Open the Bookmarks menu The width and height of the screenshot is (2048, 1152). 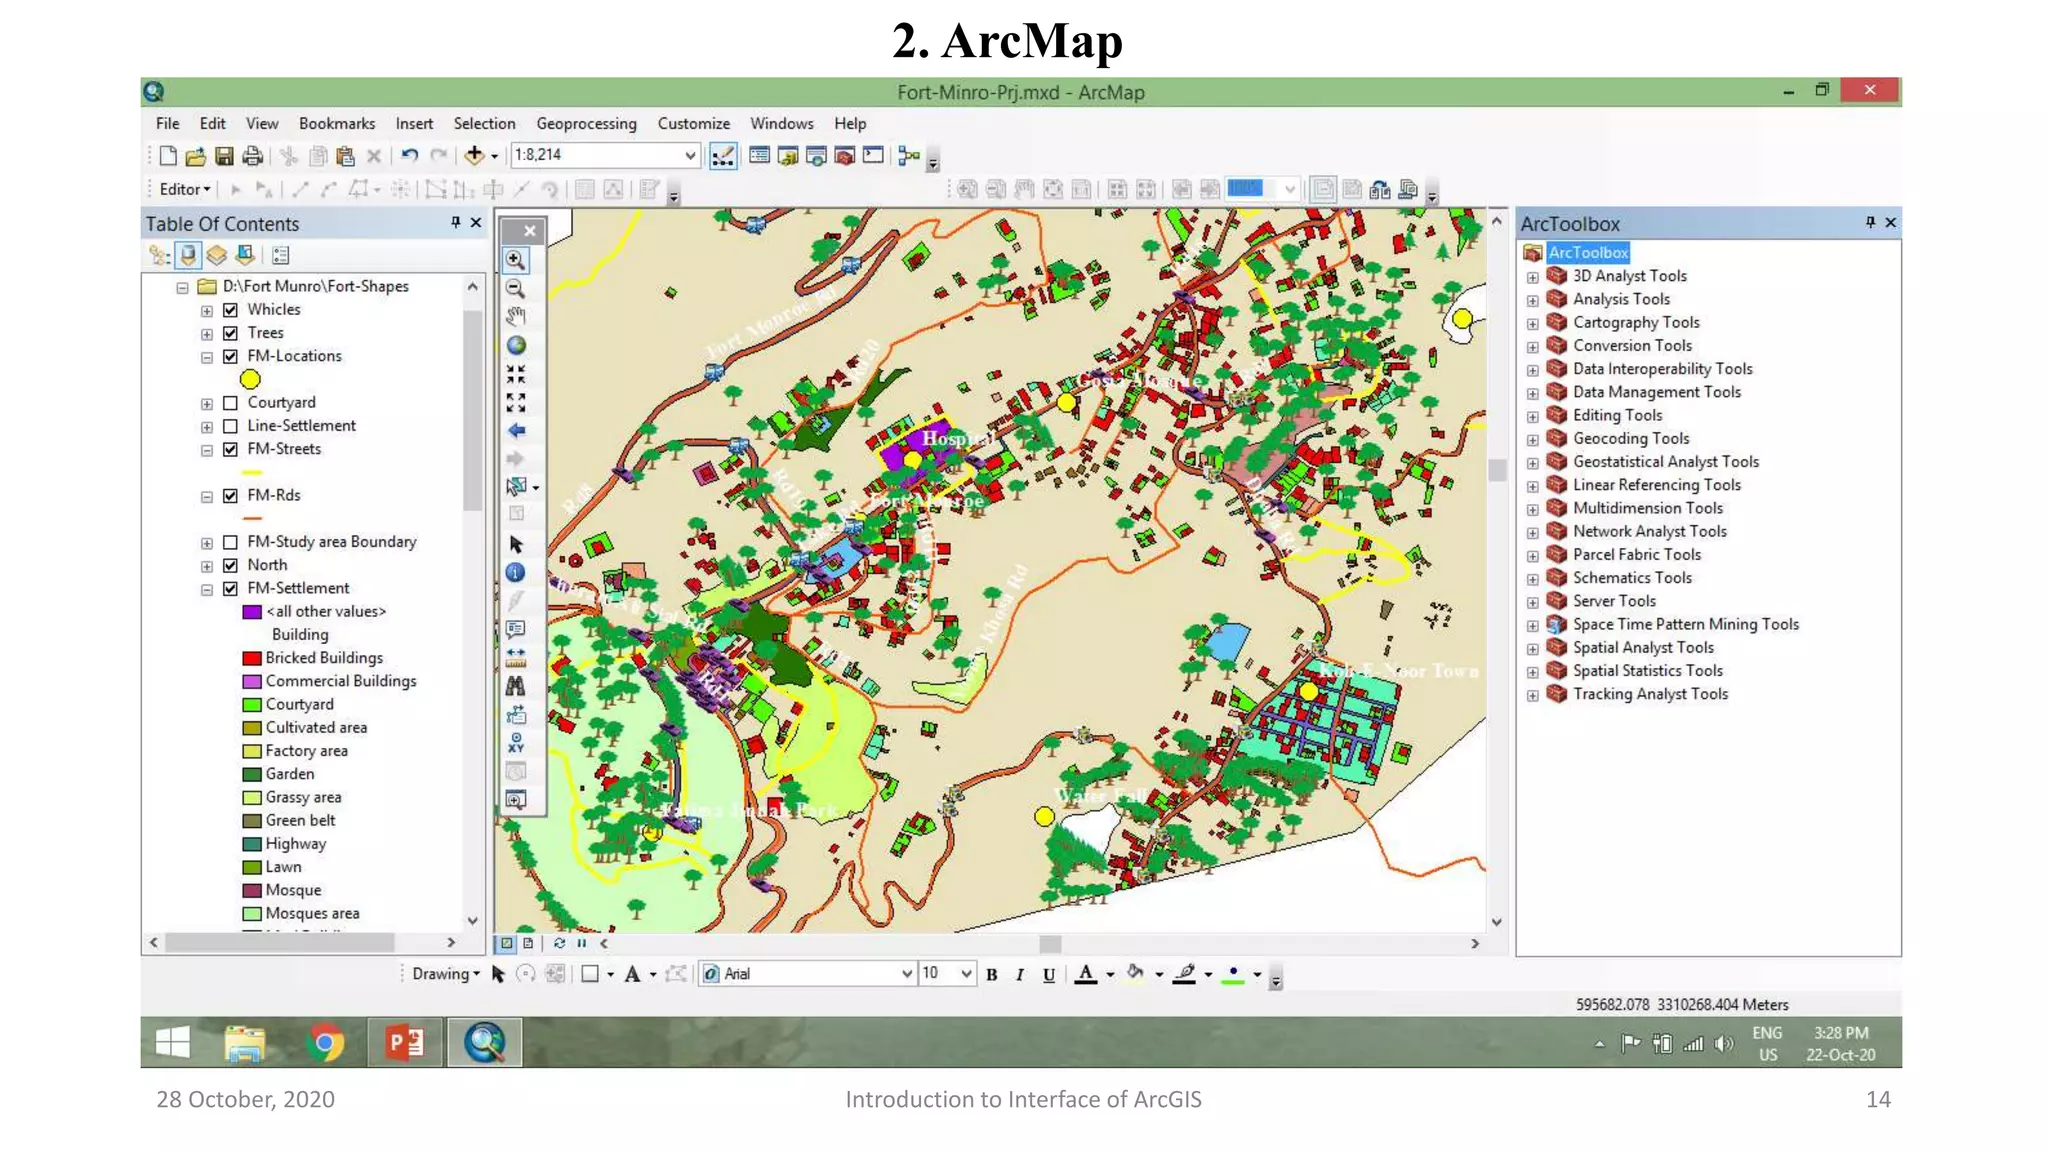coord(337,124)
